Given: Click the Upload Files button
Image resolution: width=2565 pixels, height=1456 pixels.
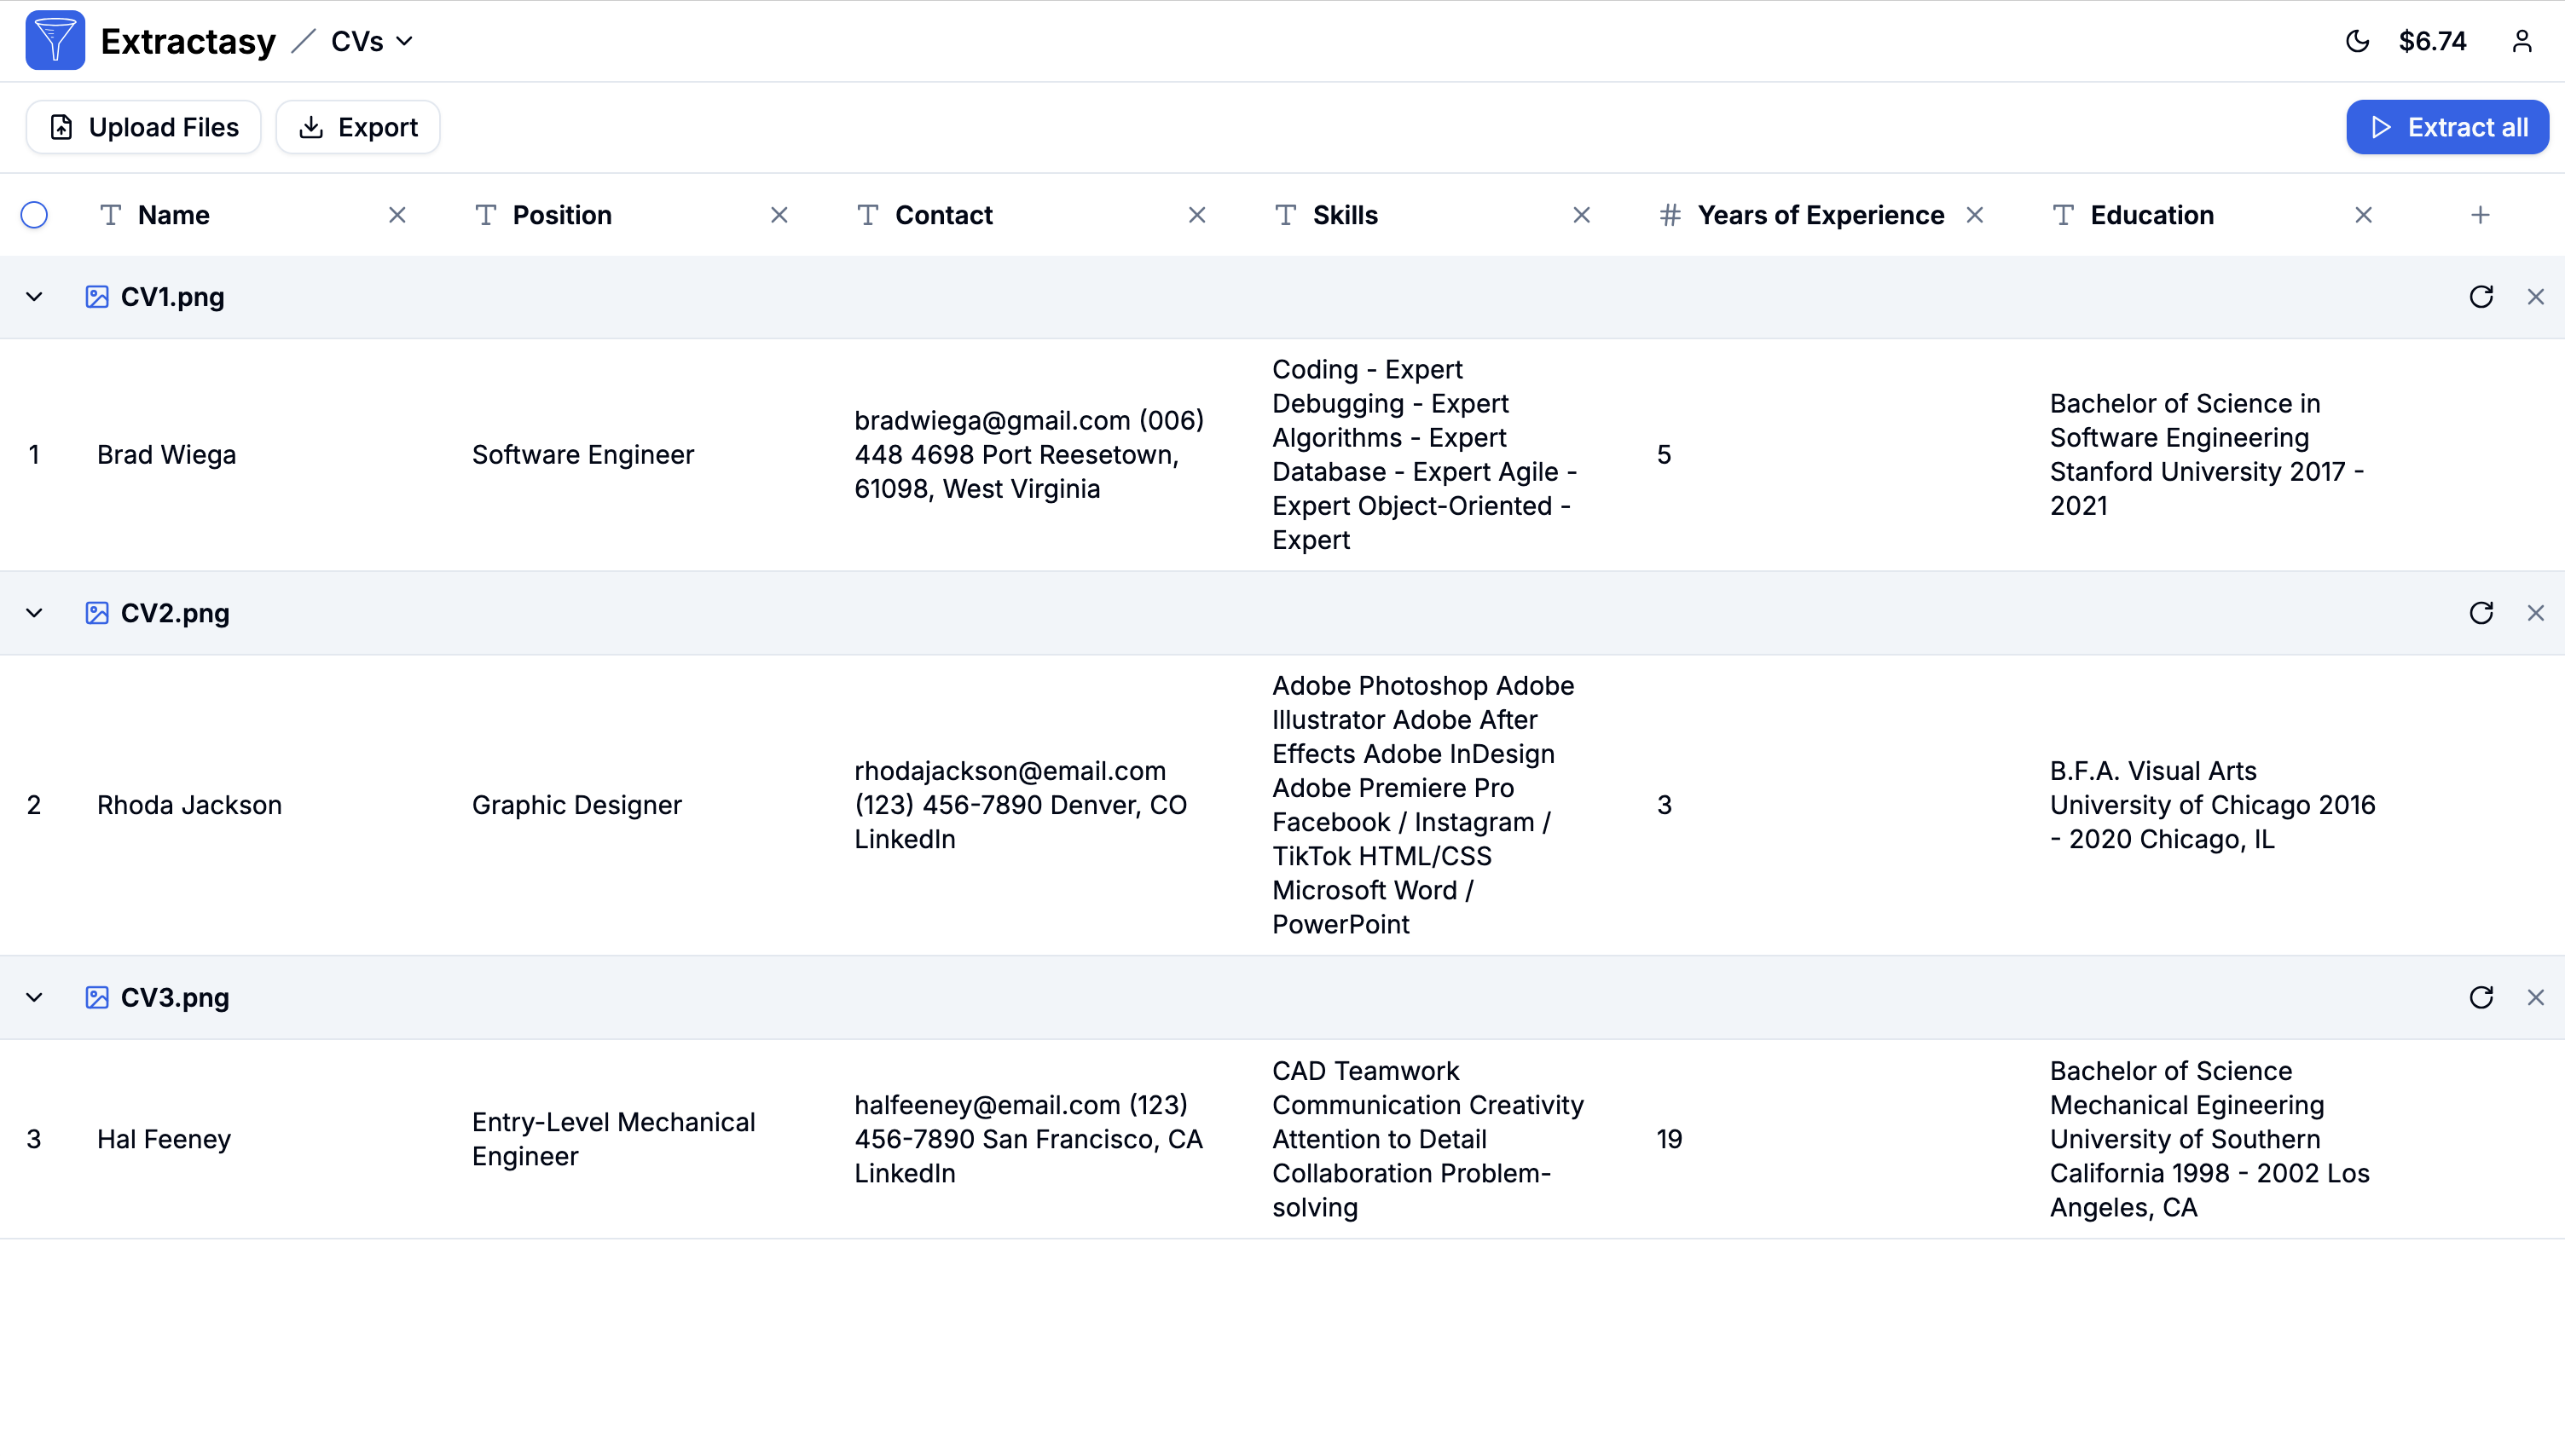Looking at the screenshot, I should pos(144,127).
